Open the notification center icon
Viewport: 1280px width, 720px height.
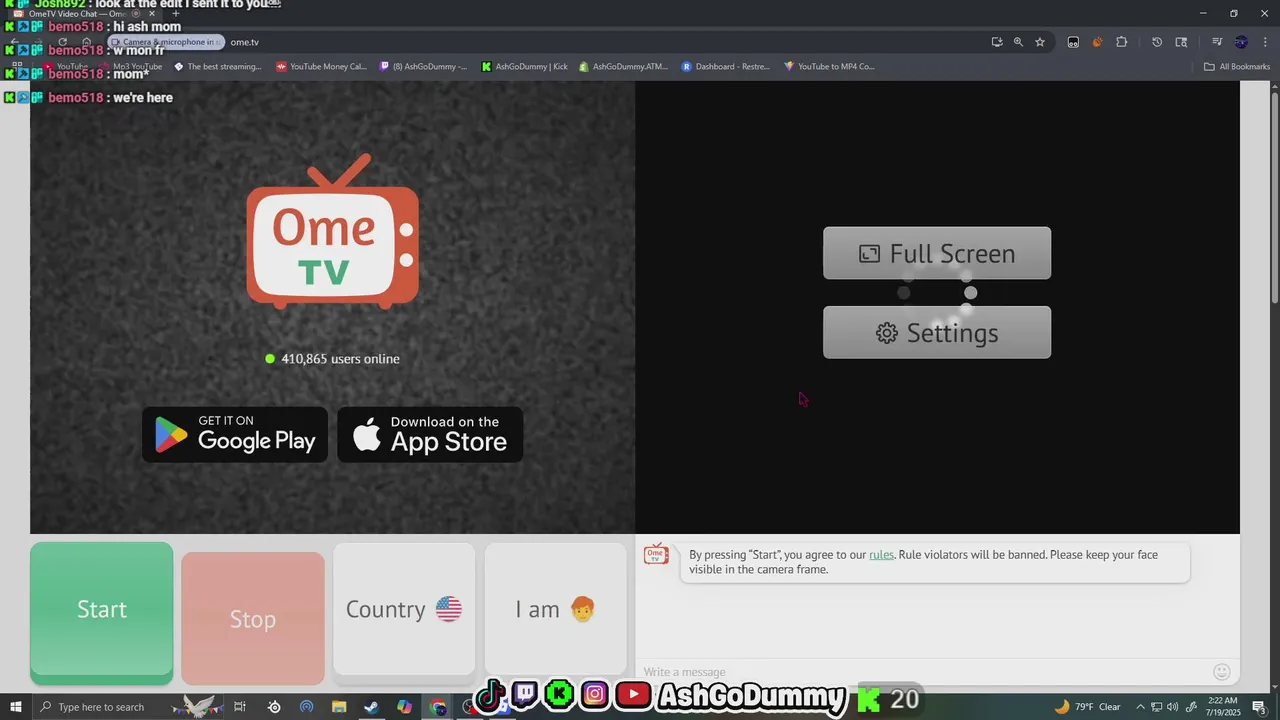tap(1258, 707)
